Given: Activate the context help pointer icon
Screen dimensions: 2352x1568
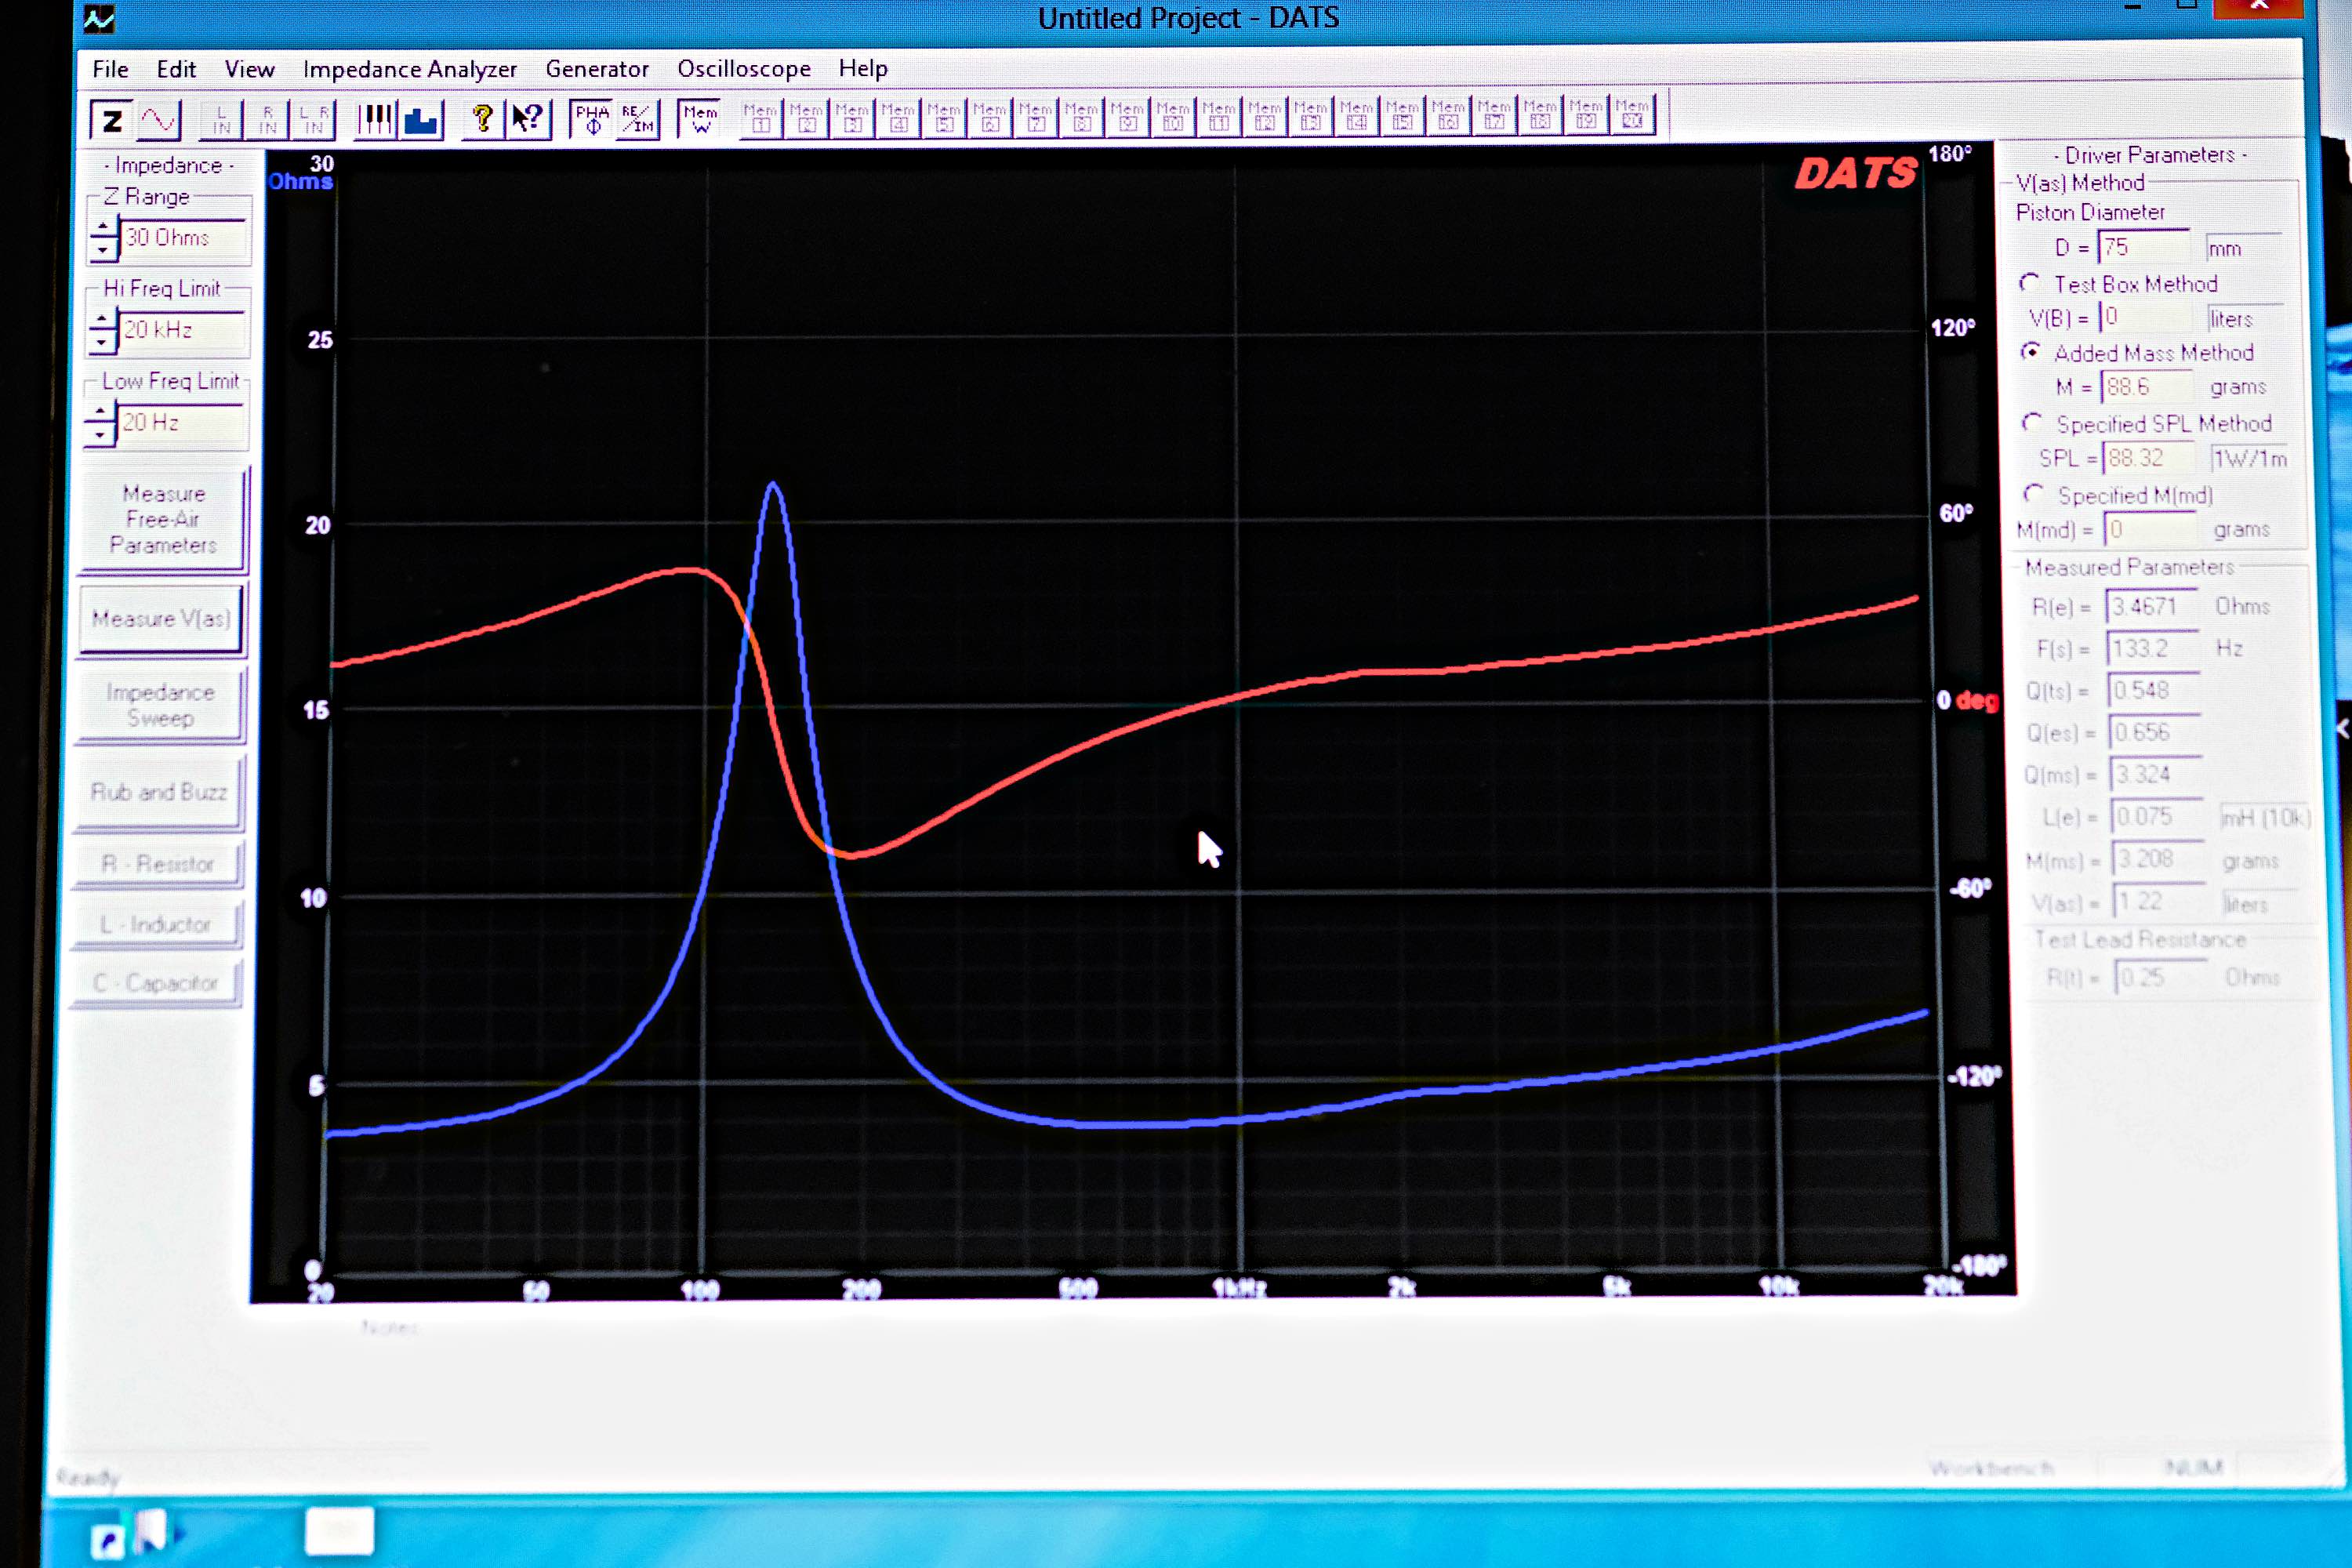Looking at the screenshot, I should tap(528, 121).
